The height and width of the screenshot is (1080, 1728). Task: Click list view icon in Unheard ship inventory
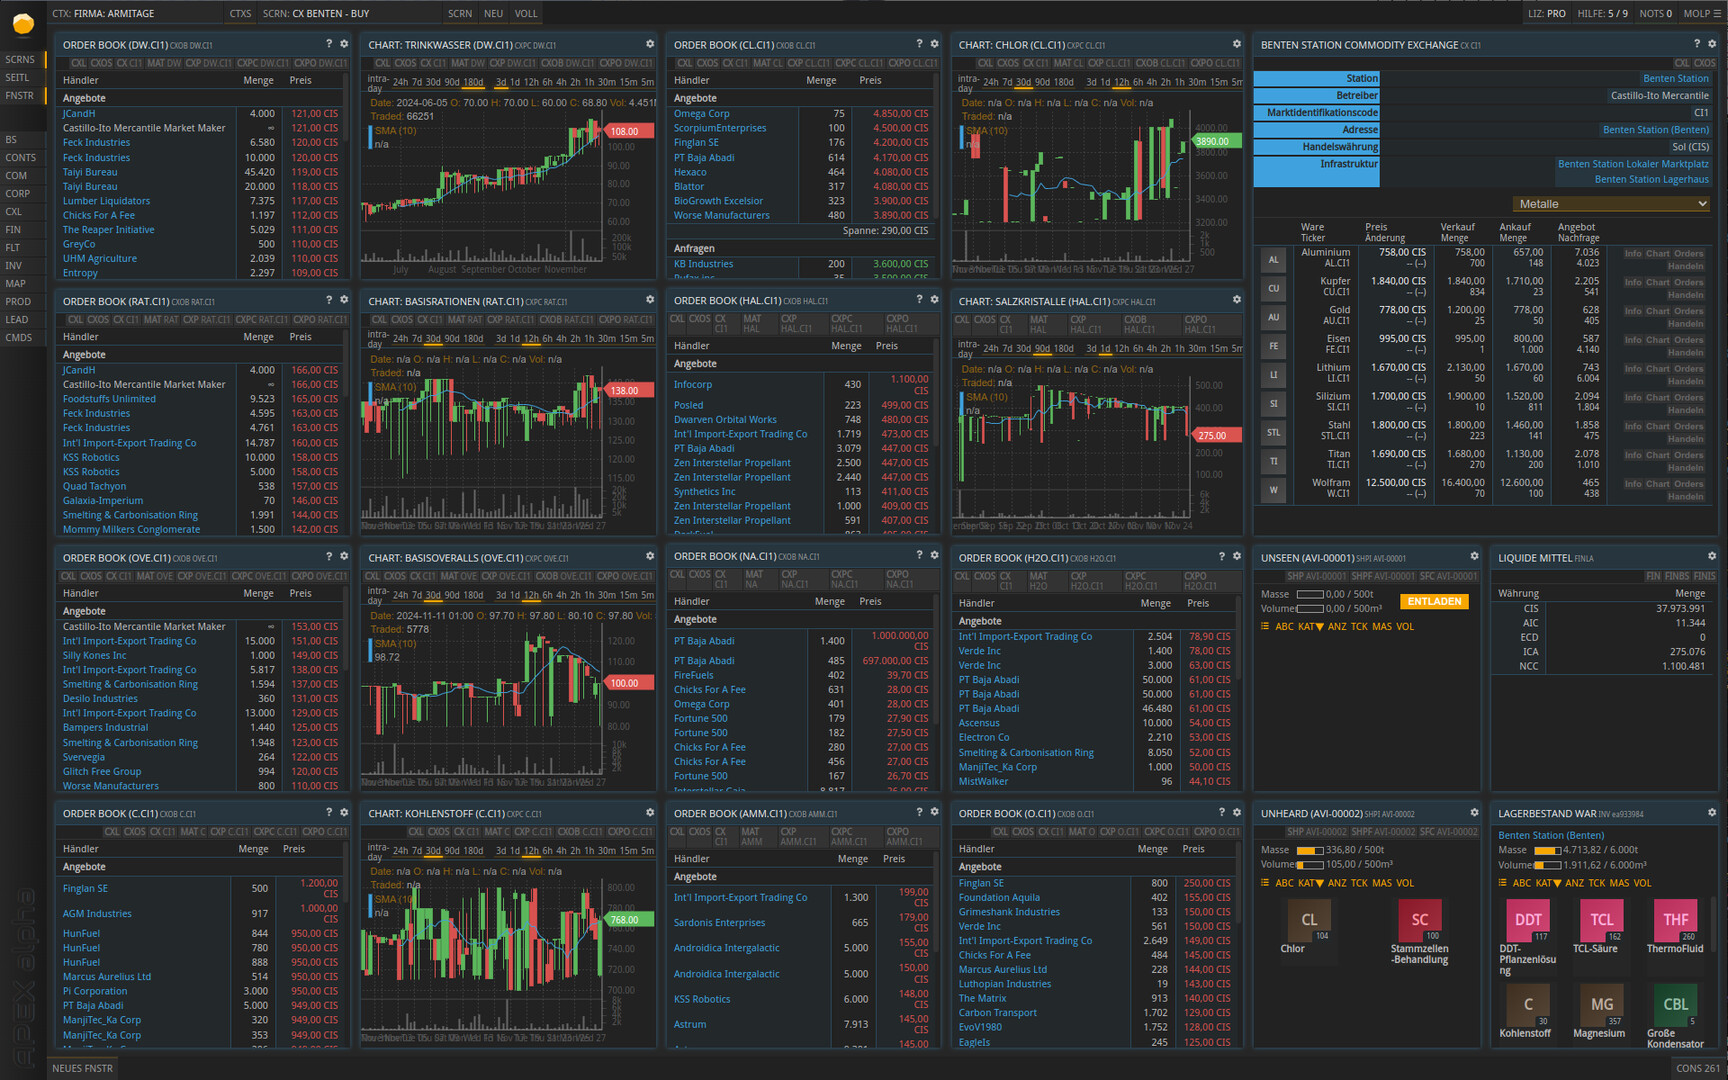1265,883
